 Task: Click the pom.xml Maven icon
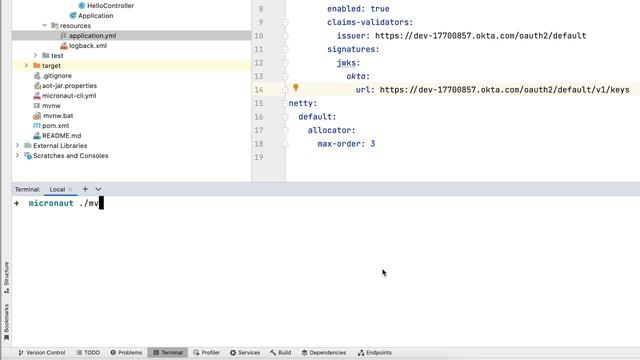[37, 126]
